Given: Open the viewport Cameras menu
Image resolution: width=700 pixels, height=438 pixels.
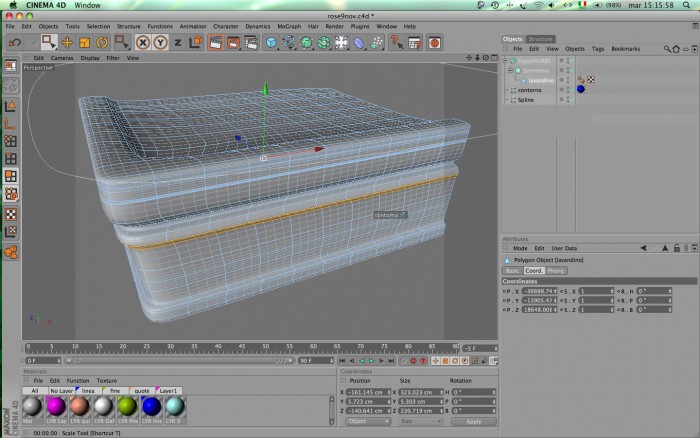Looking at the screenshot, I should (62, 58).
